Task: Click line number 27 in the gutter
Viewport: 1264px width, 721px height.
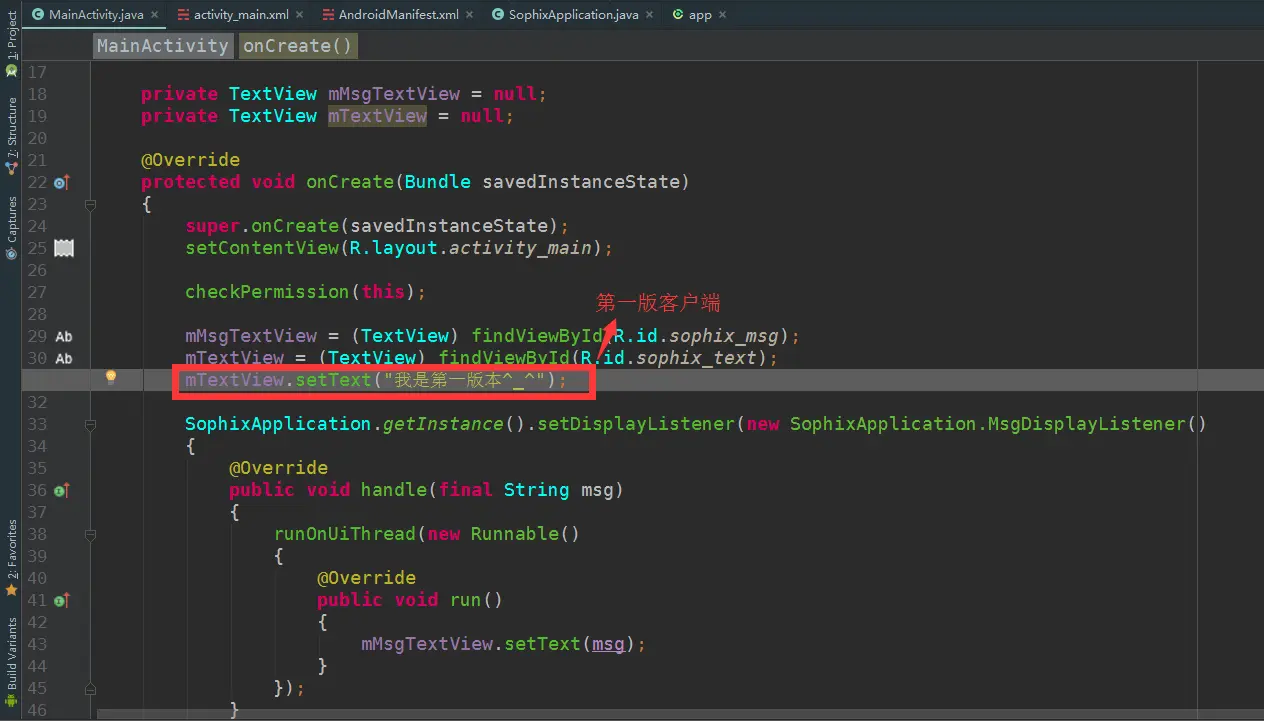Action: coord(37,292)
